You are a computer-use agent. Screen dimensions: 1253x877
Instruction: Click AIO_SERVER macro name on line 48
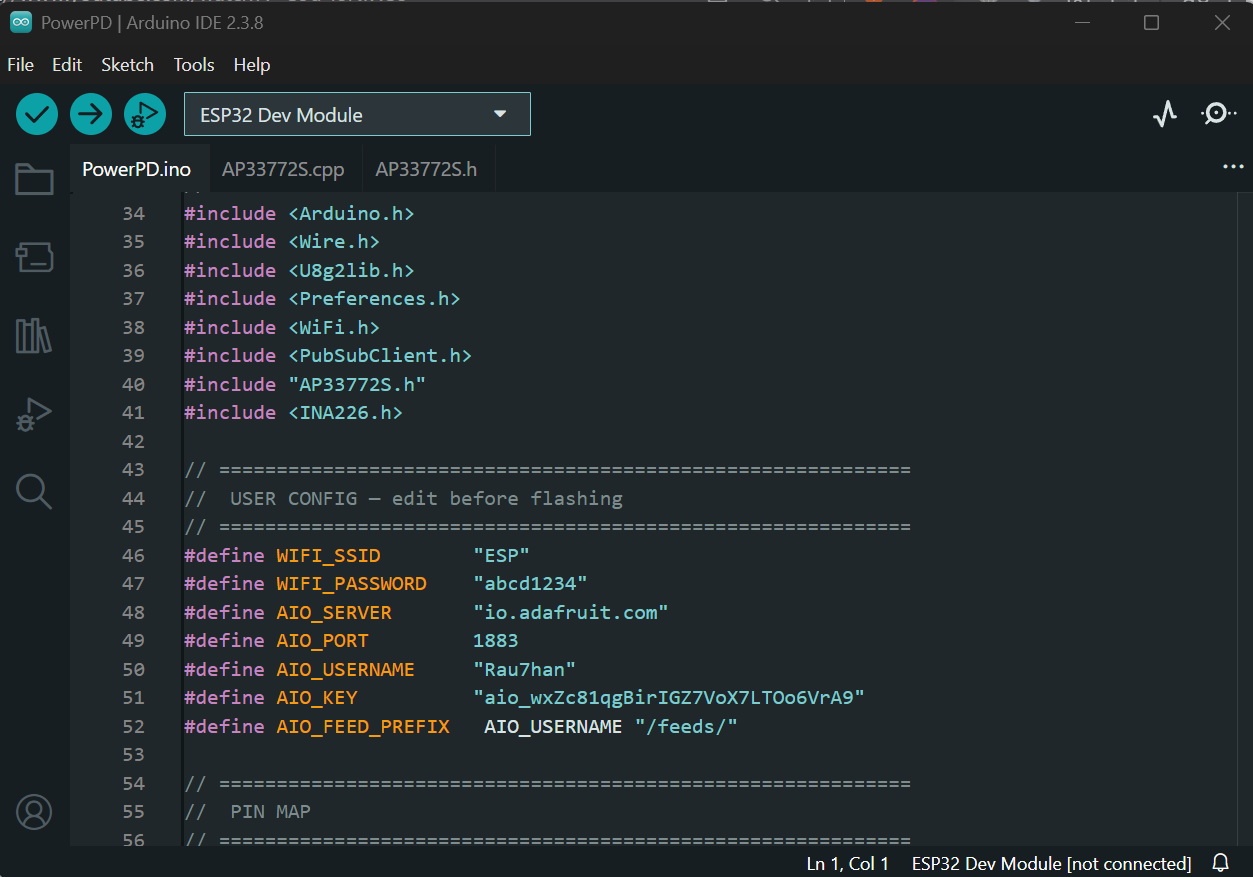click(x=334, y=612)
